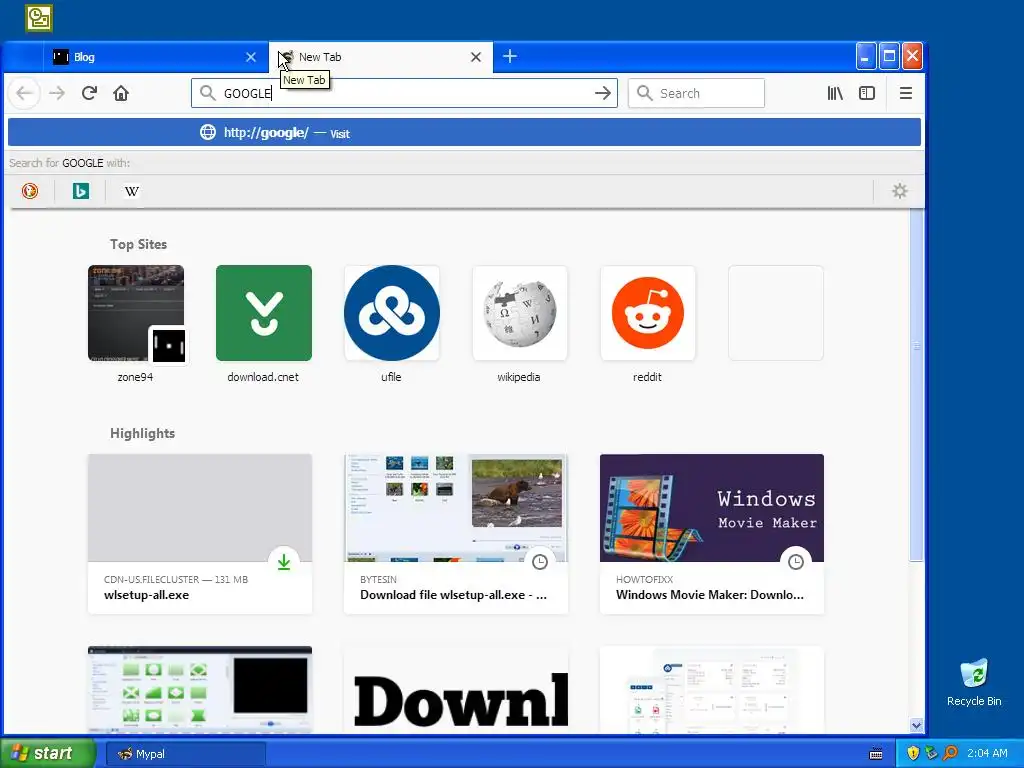Select the New Tab tab
The image size is (1024, 768).
[381, 57]
